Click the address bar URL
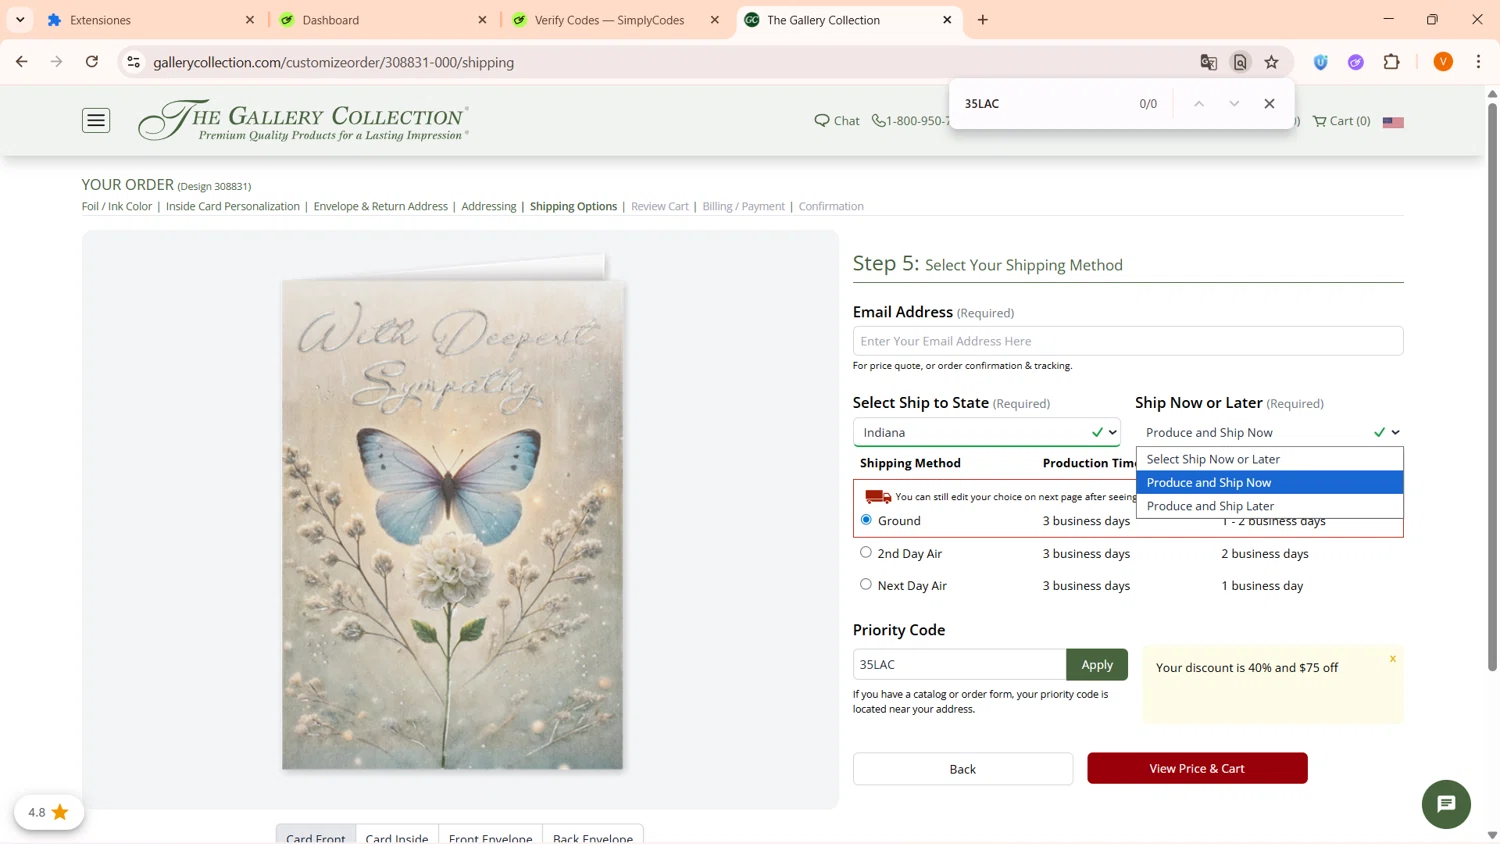1500x844 pixels. (334, 62)
